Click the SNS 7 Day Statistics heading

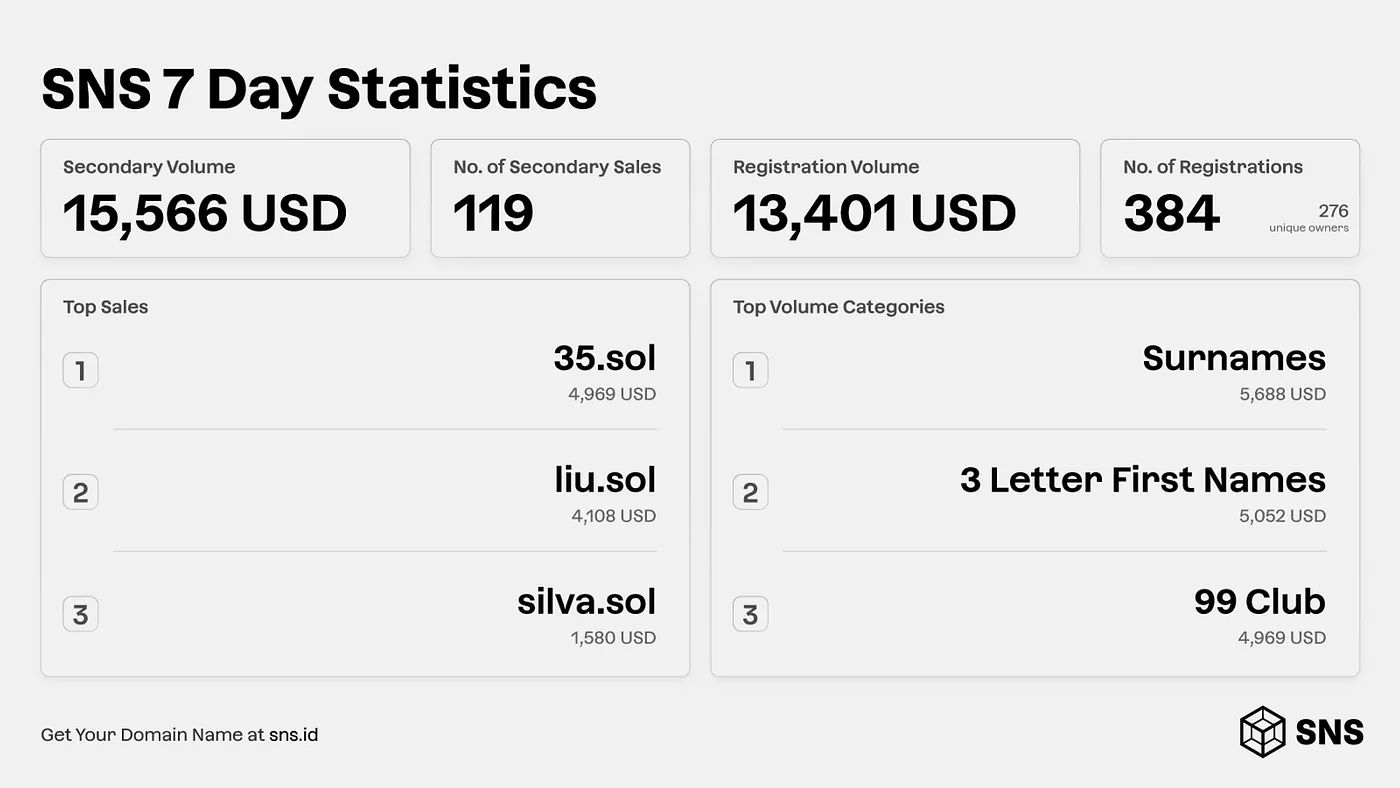[x=319, y=89]
